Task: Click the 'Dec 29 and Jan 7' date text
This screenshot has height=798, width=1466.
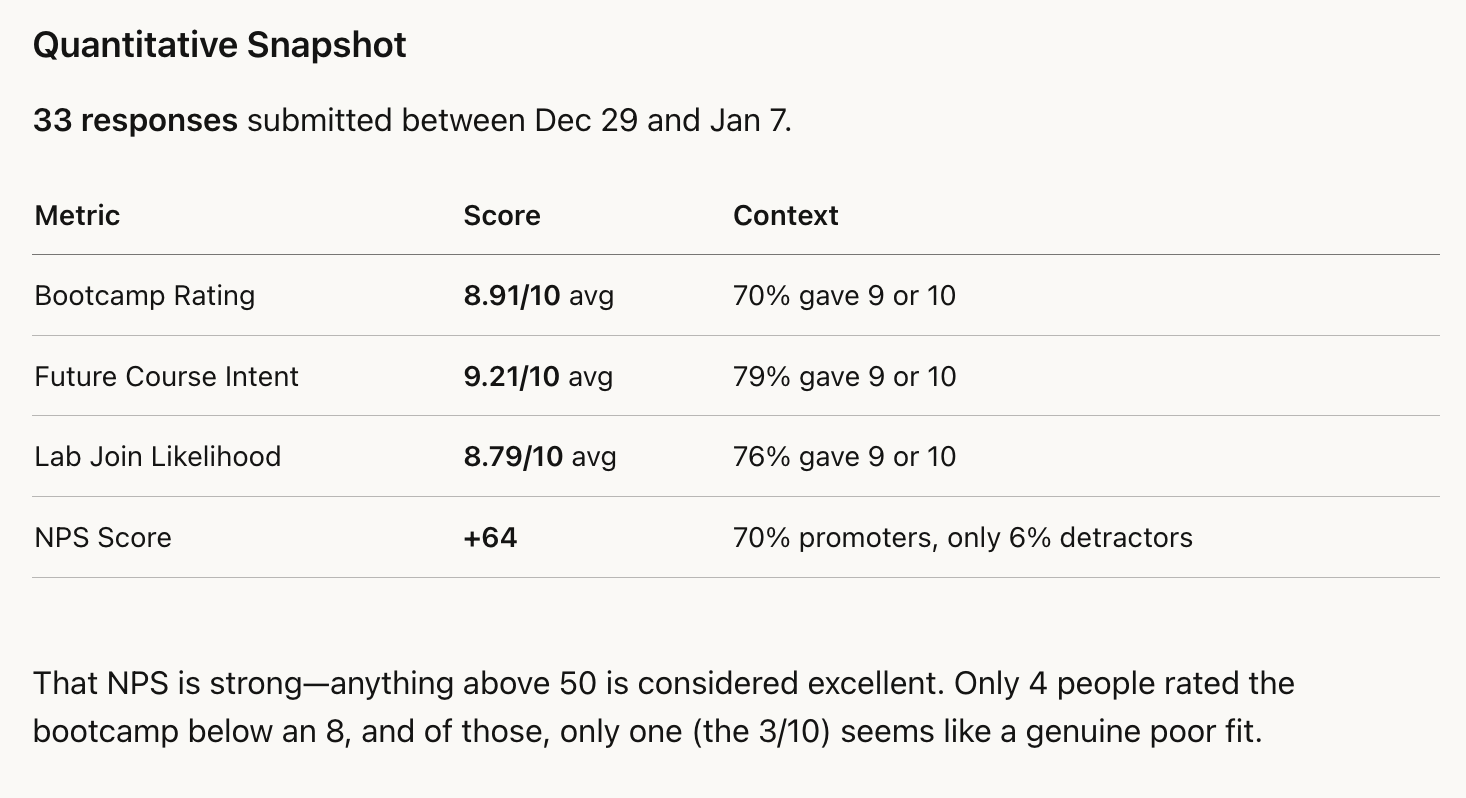Action: point(661,121)
